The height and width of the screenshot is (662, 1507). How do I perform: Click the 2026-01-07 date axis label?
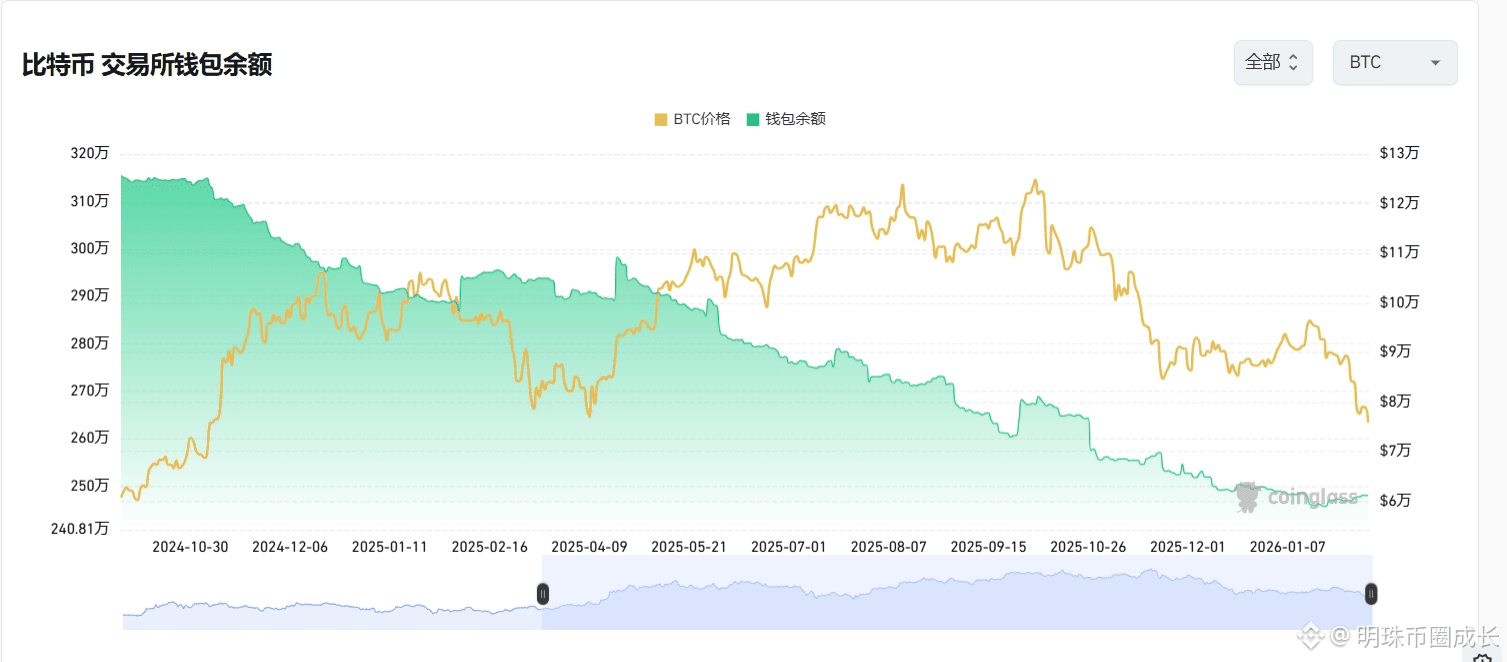point(1288,547)
